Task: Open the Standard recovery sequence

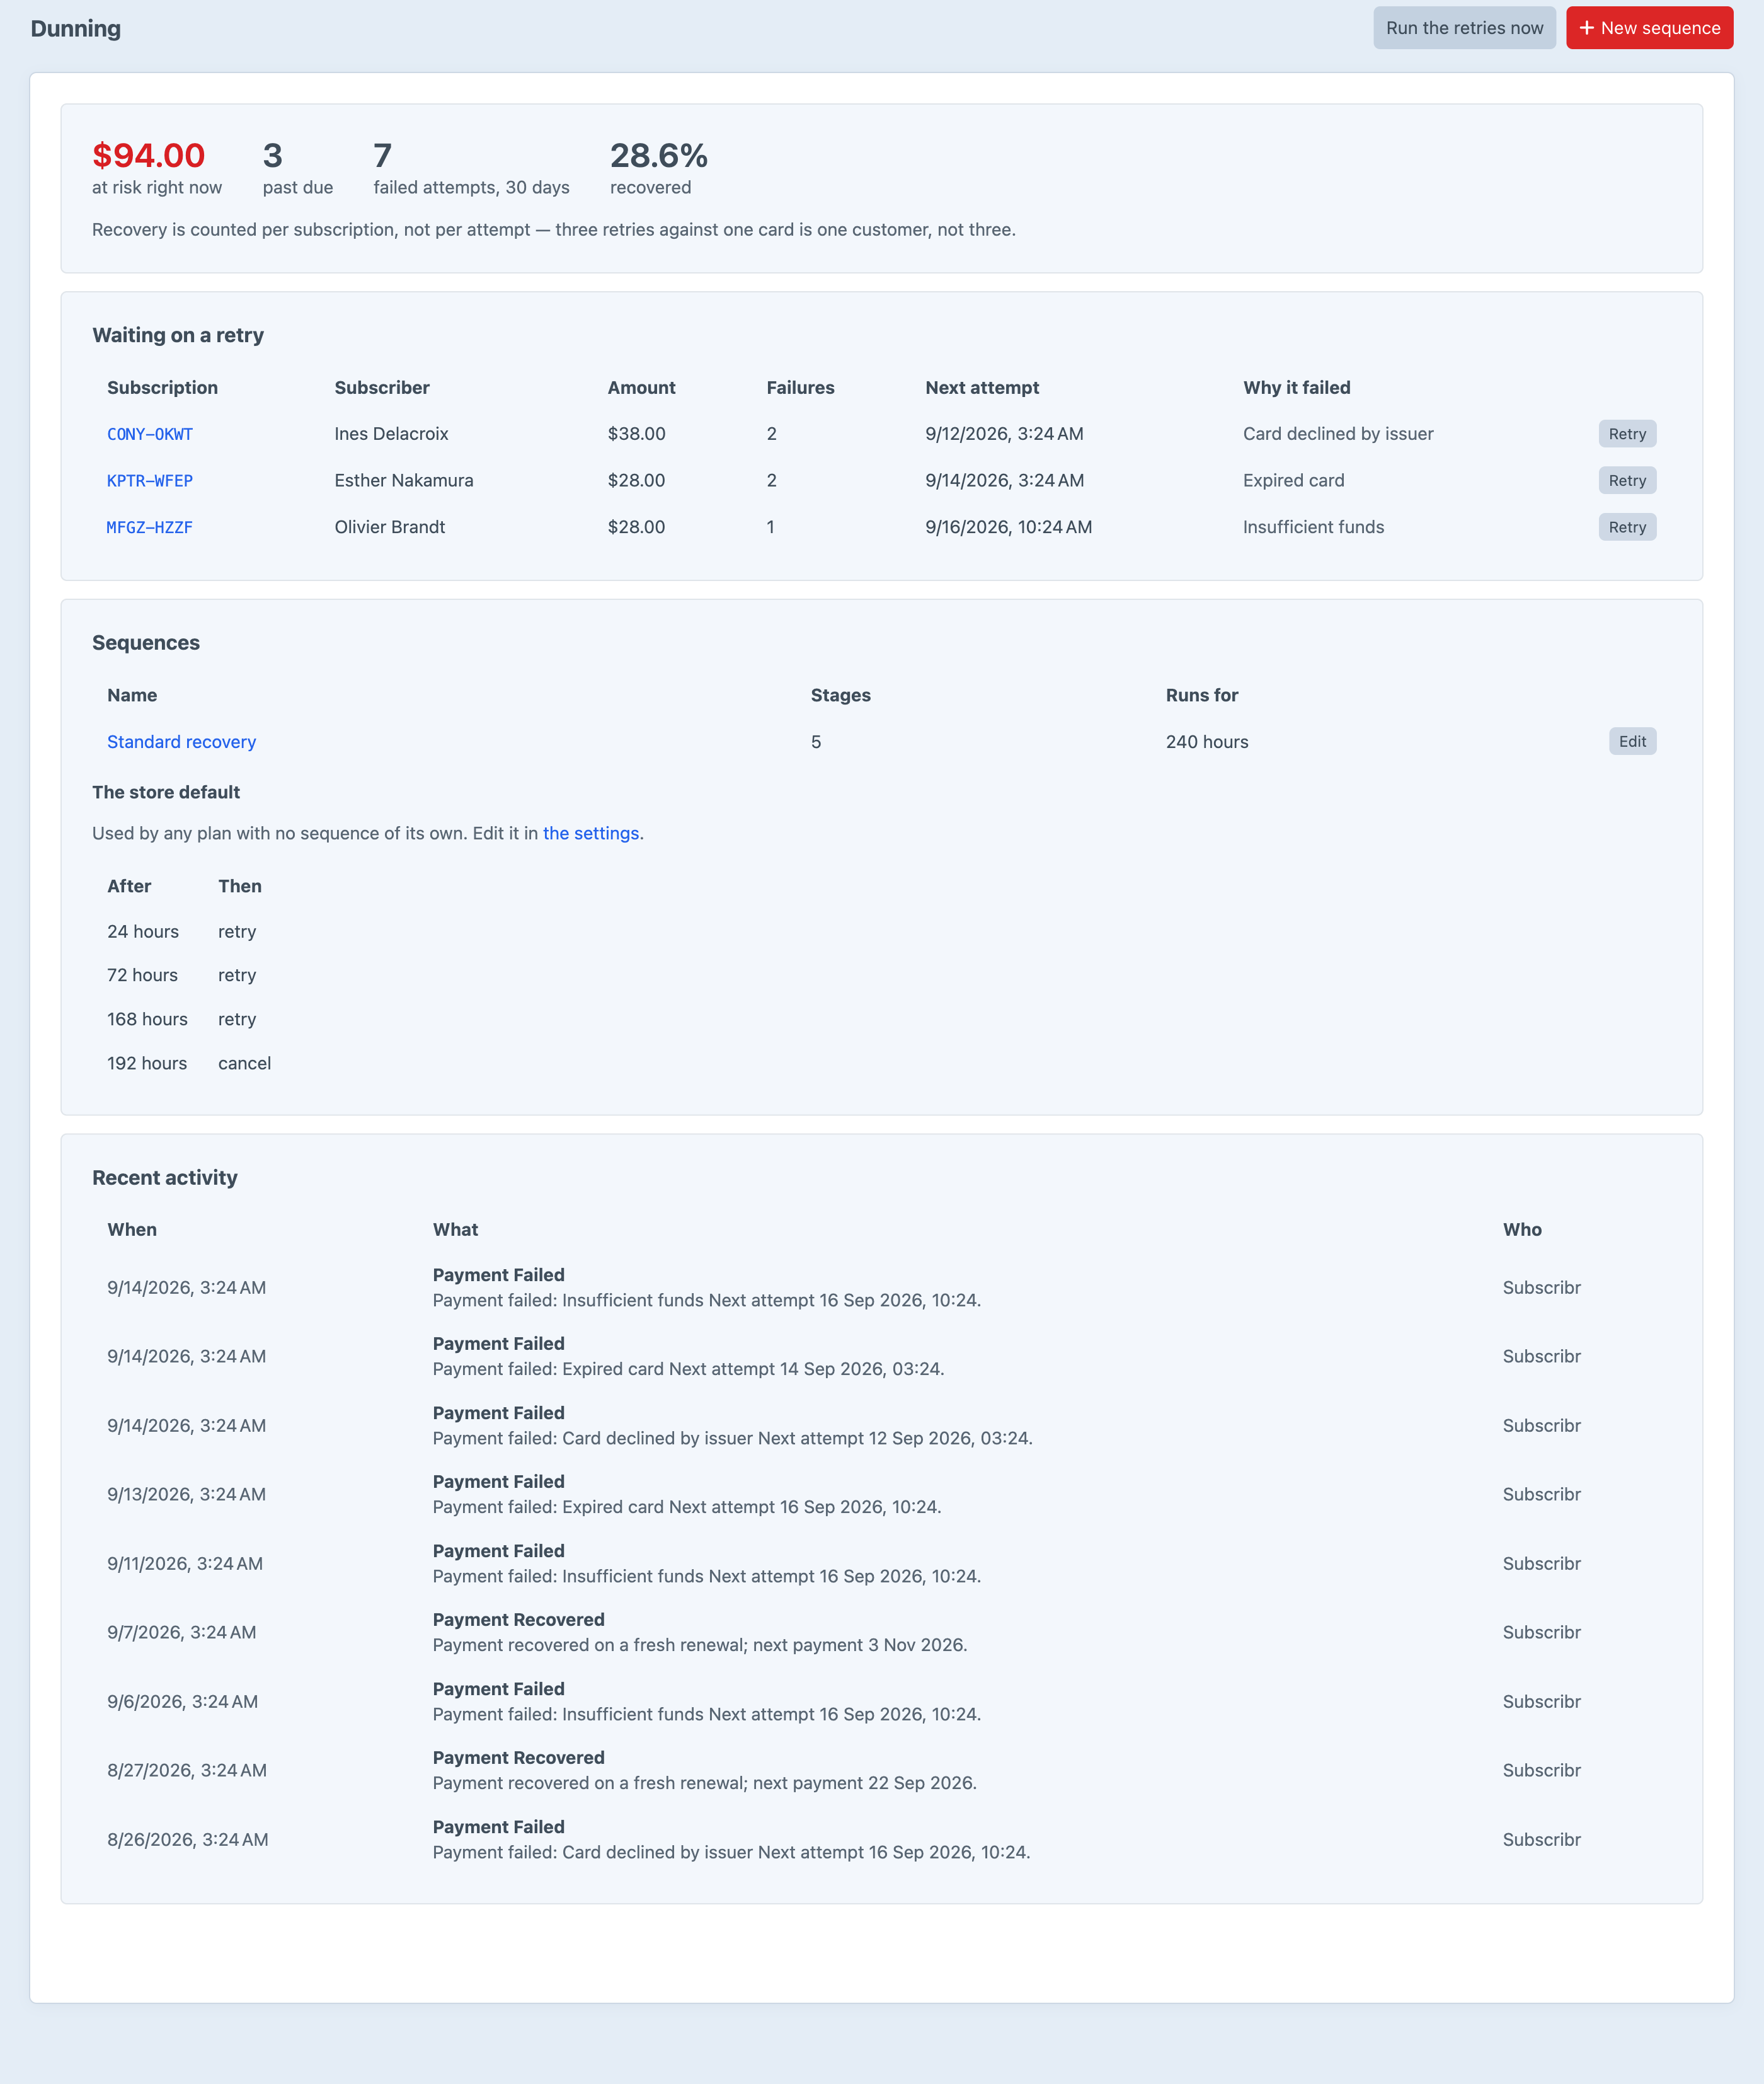Action: 182,742
